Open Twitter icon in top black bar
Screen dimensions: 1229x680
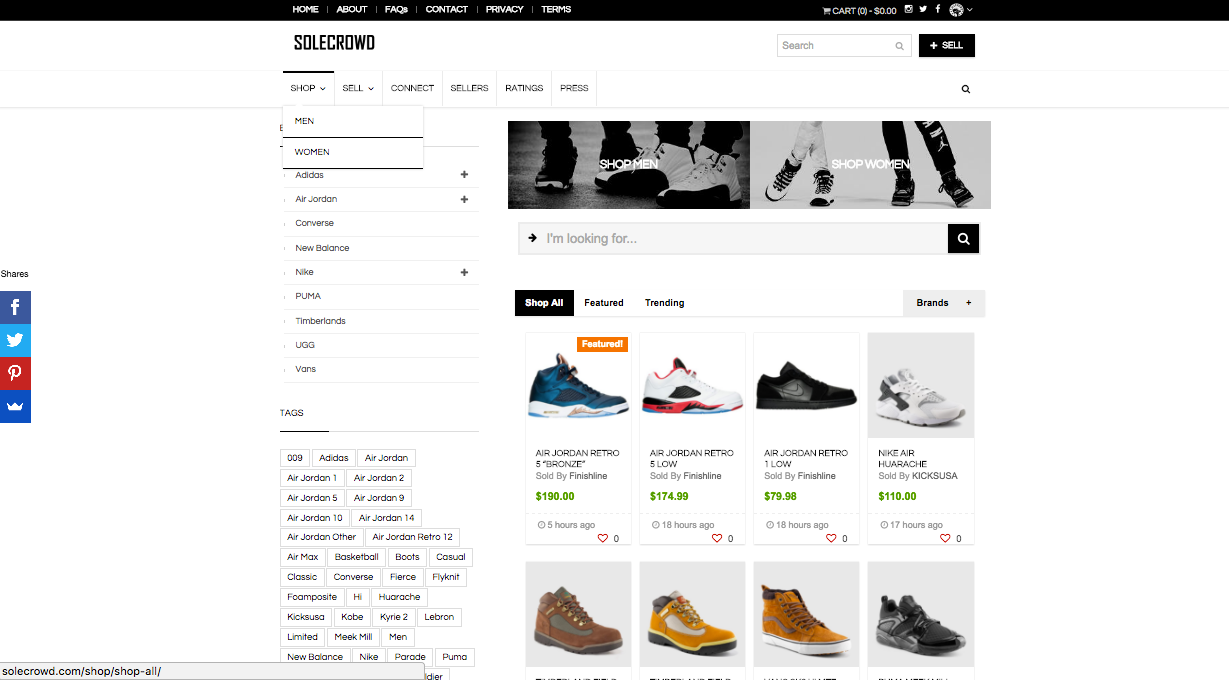pyautogui.click(x=923, y=9)
